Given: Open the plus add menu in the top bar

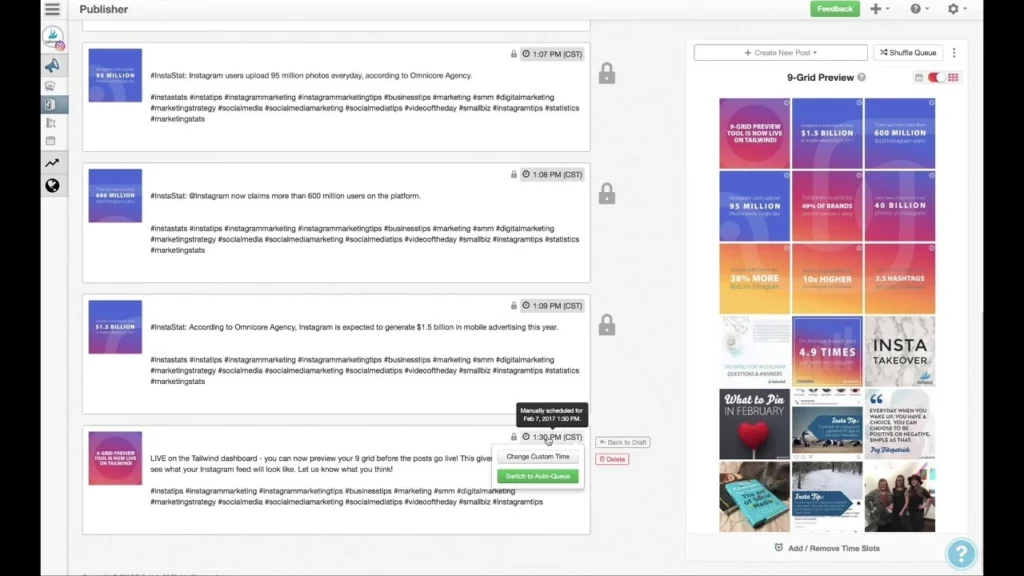Looking at the screenshot, I should click(x=879, y=9).
